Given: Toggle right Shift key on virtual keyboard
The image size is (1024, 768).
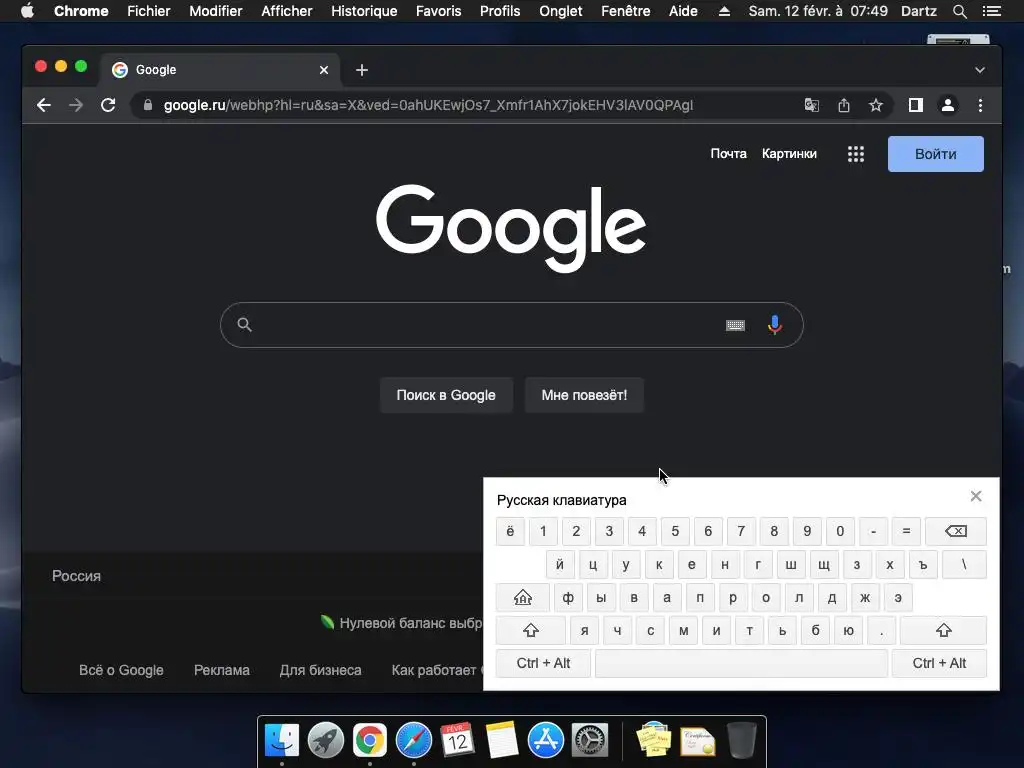Looking at the screenshot, I should (x=943, y=630).
